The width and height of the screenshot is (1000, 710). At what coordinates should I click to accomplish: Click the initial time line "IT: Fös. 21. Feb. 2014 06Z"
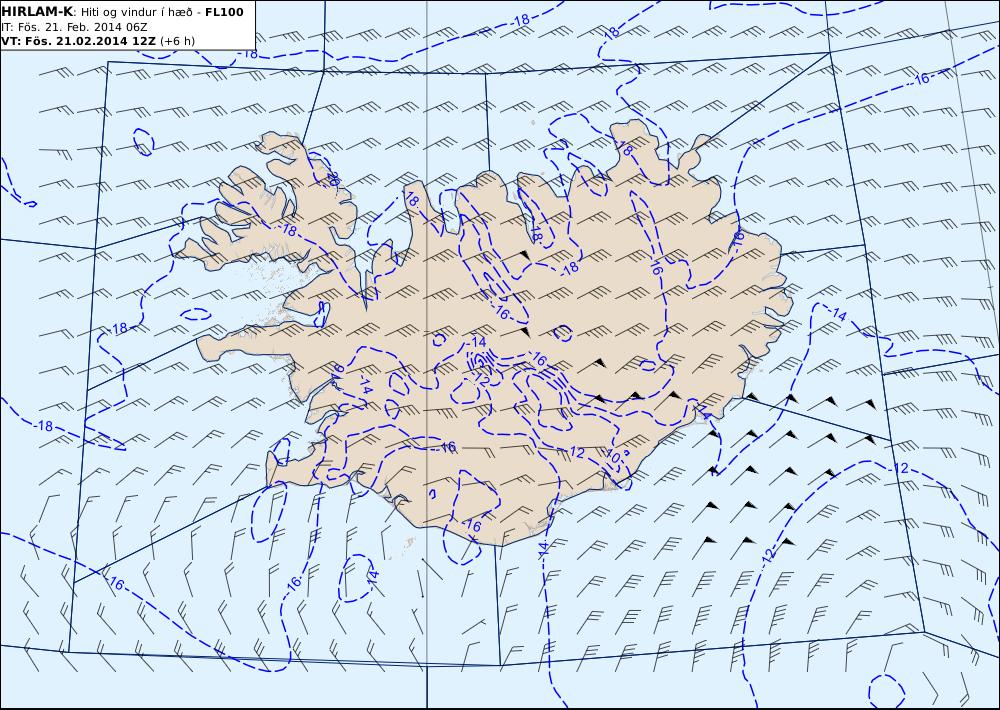coord(74,27)
